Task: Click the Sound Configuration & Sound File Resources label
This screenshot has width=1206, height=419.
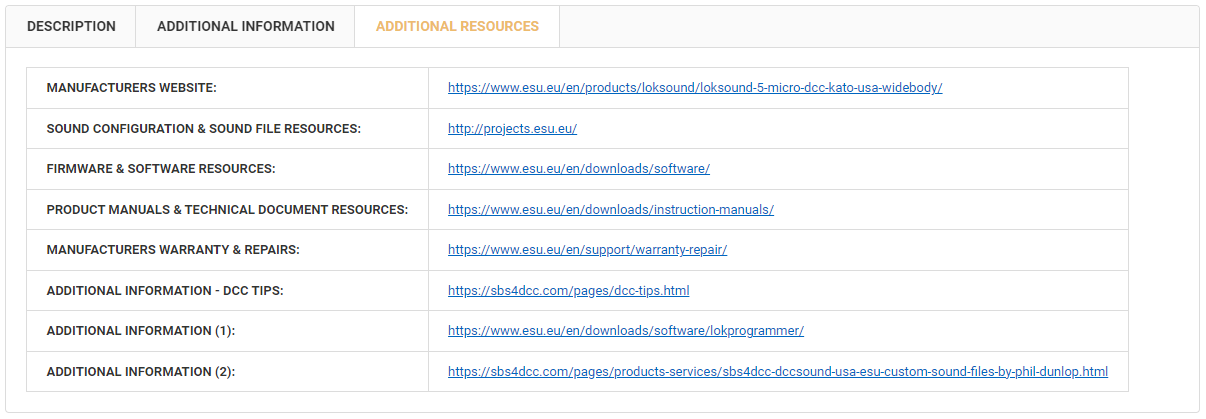Action: click(204, 129)
